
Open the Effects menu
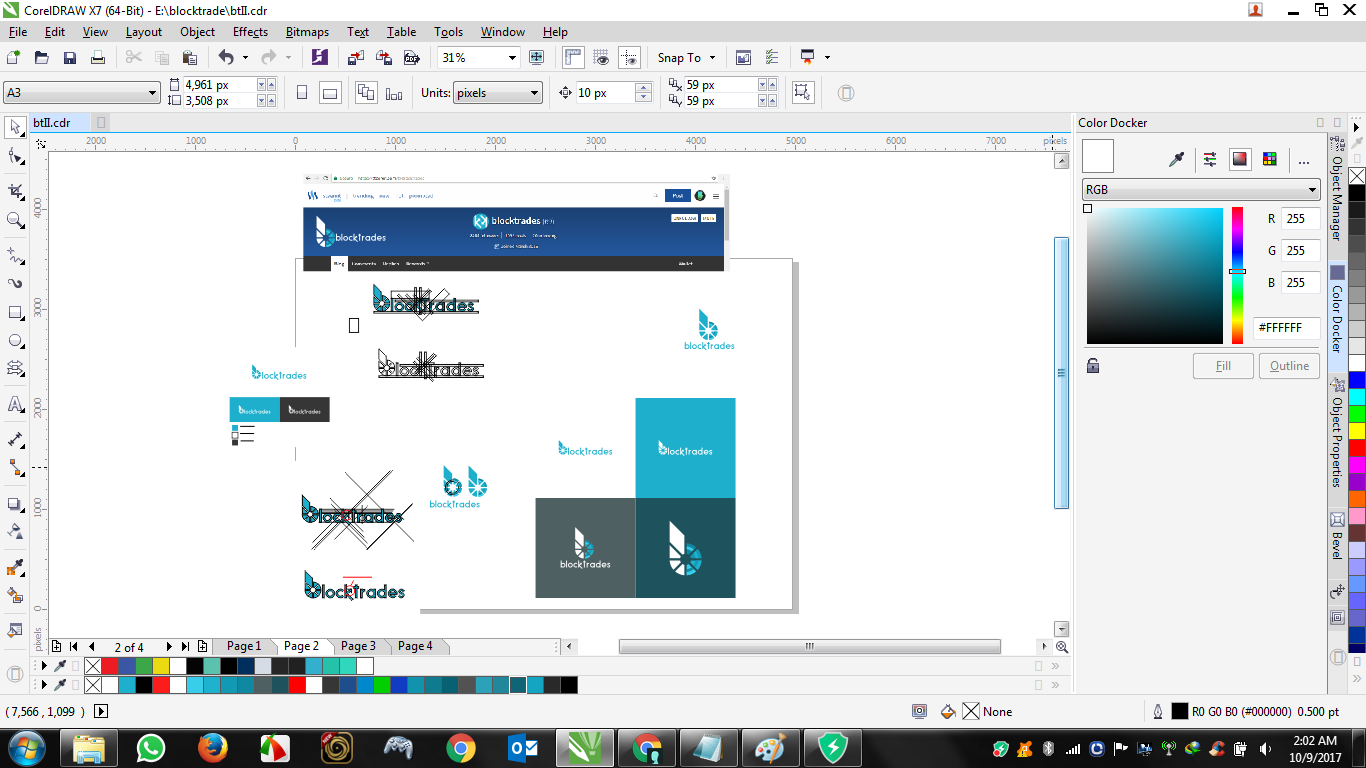click(250, 32)
